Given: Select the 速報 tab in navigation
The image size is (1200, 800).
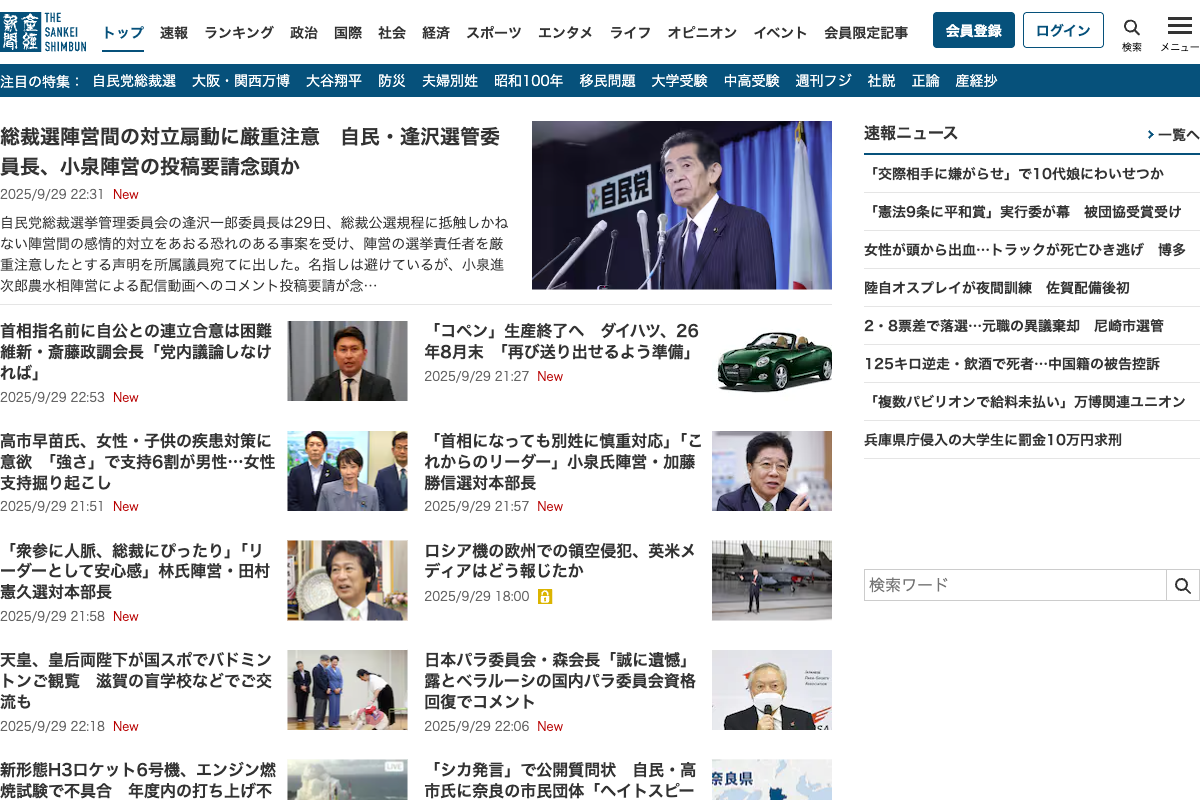Looking at the screenshot, I should coord(174,32).
